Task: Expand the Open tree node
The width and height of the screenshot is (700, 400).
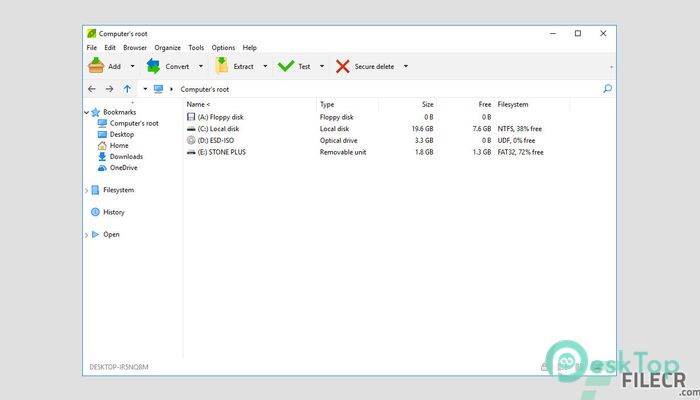Action: (x=86, y=235)
